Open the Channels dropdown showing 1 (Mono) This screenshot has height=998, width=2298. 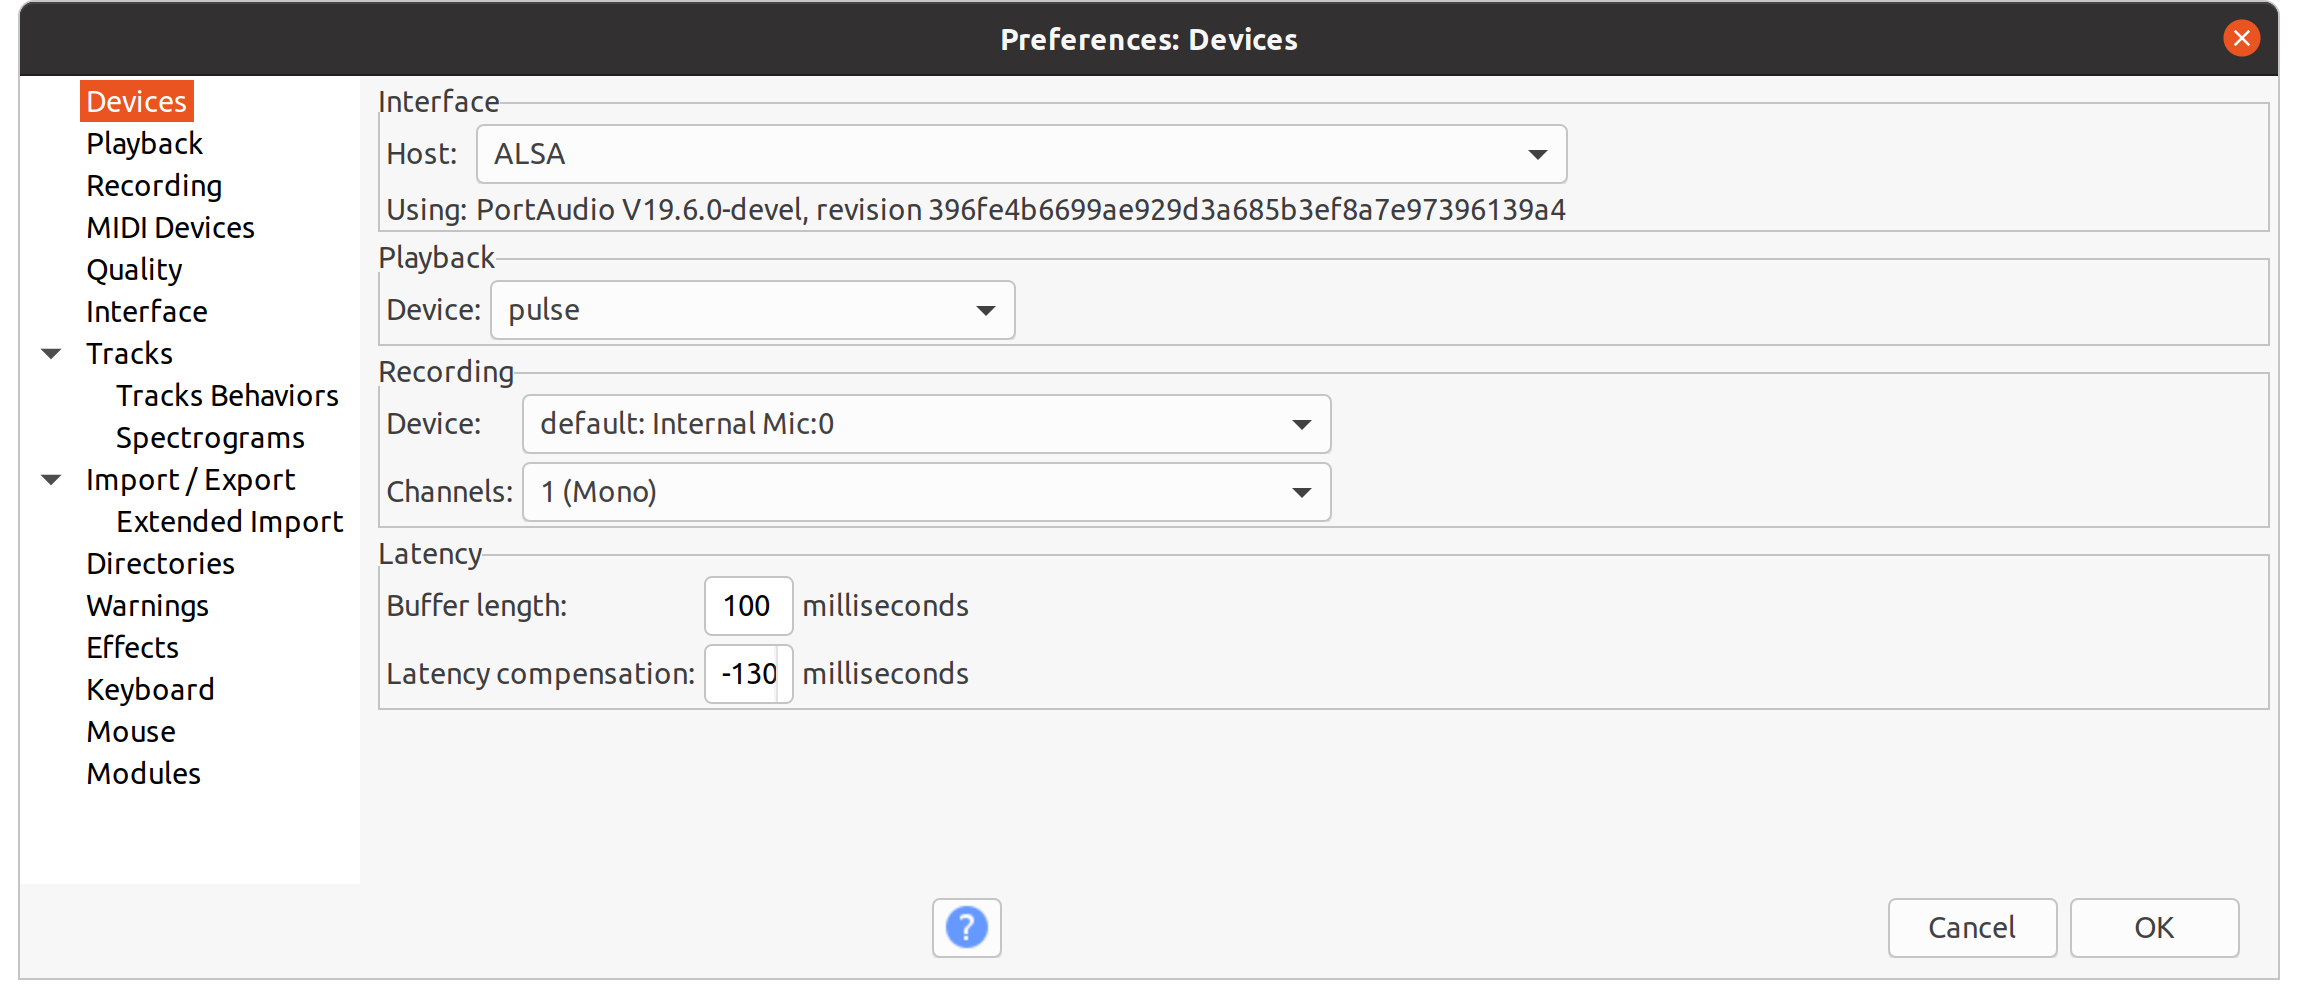[926, 492]
